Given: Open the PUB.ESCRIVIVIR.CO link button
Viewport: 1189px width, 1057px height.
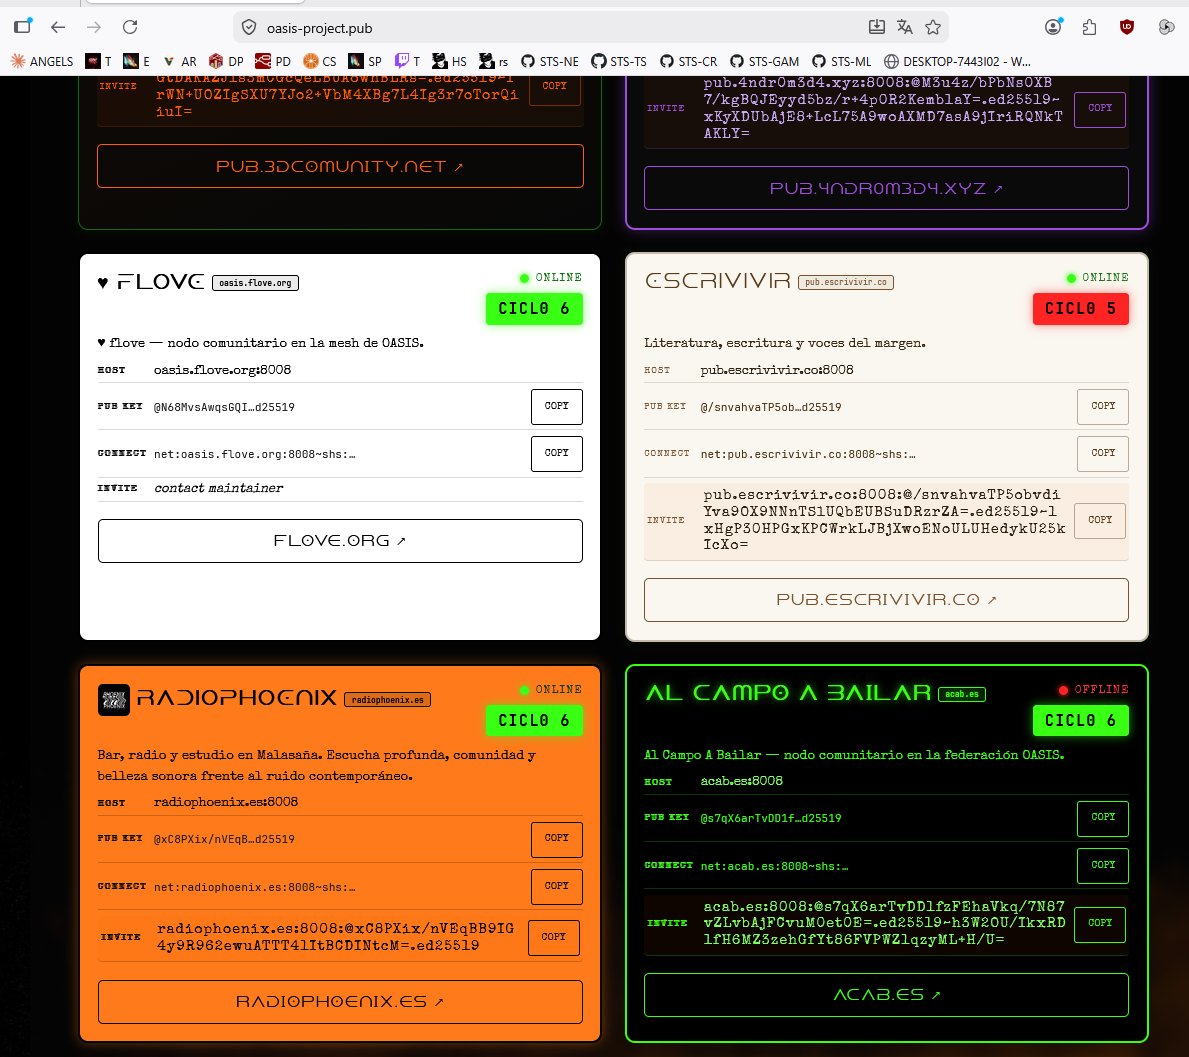Looking at the screenshot, I should (x=886, y=600).
